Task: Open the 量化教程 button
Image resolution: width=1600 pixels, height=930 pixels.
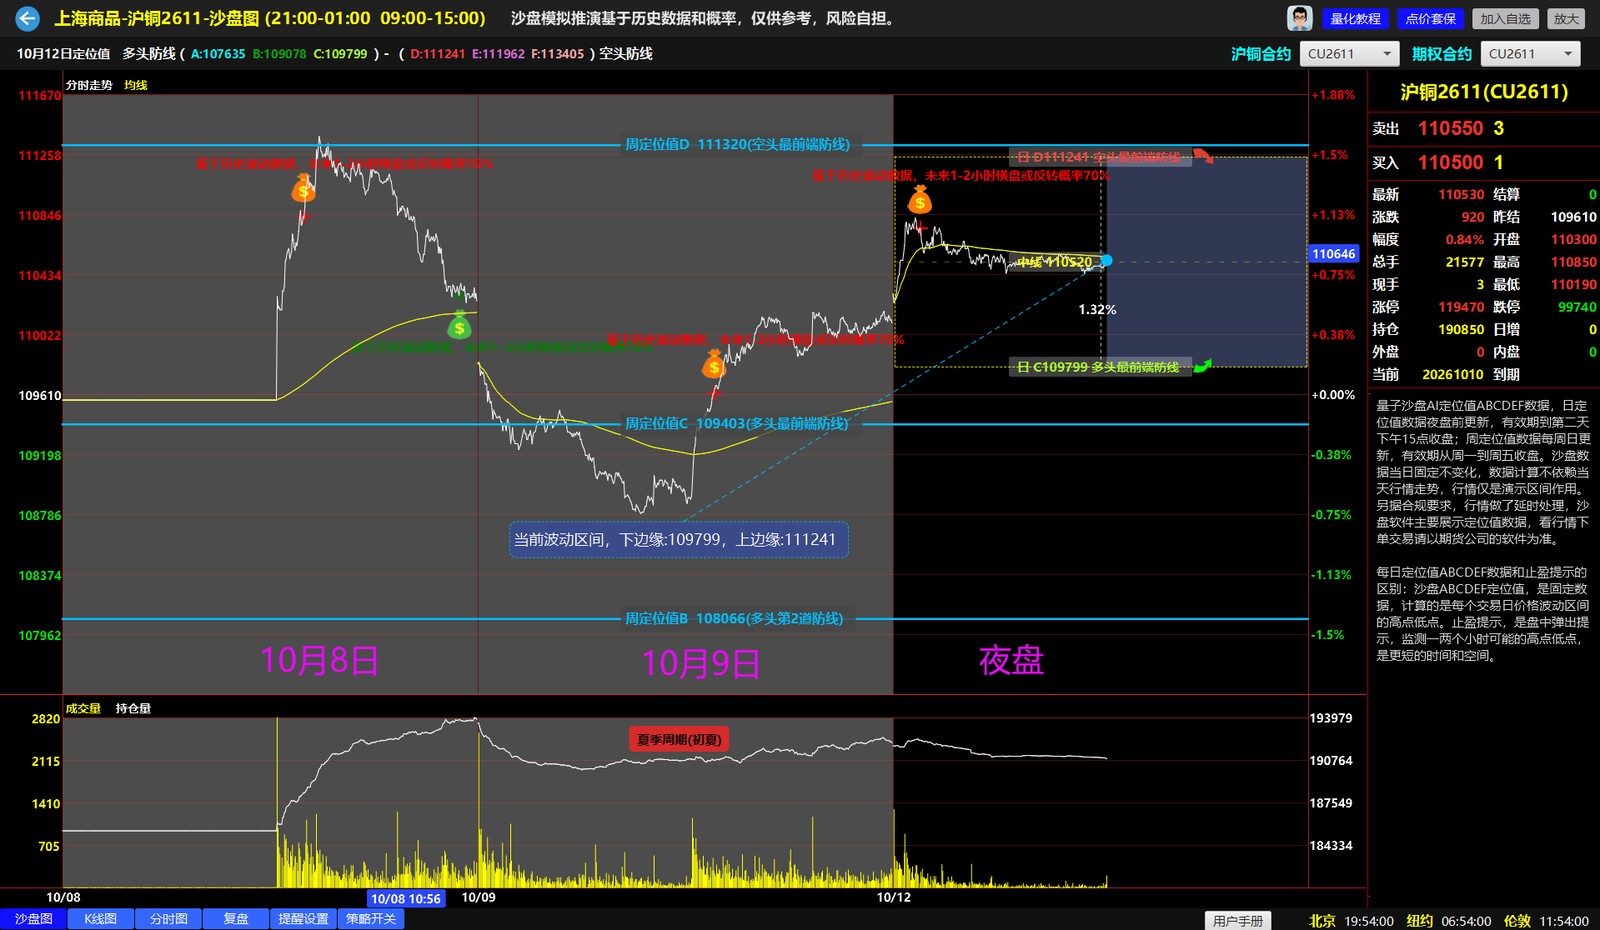Action: point(1356,19)
